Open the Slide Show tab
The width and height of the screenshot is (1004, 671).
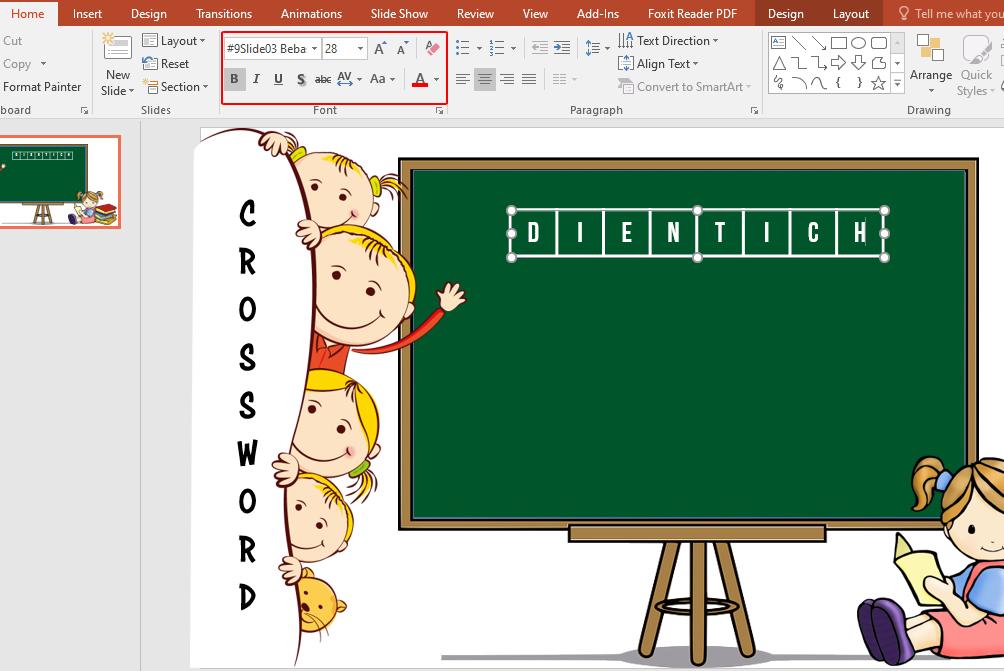coord(399,13)
